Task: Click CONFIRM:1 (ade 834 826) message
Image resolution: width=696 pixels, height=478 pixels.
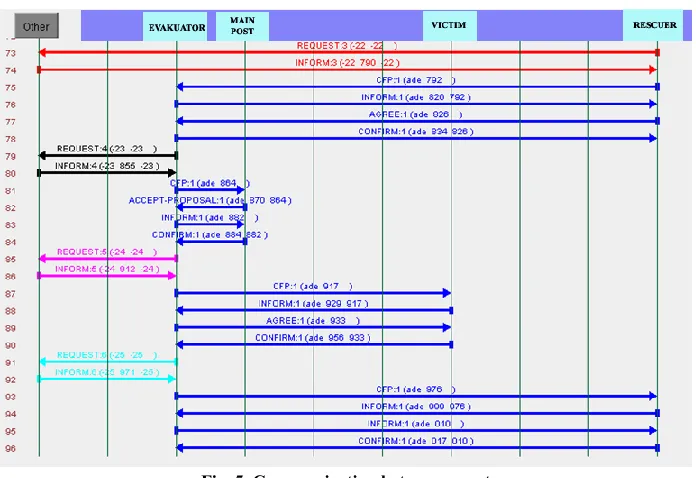Action: click(x=416, y=132)
